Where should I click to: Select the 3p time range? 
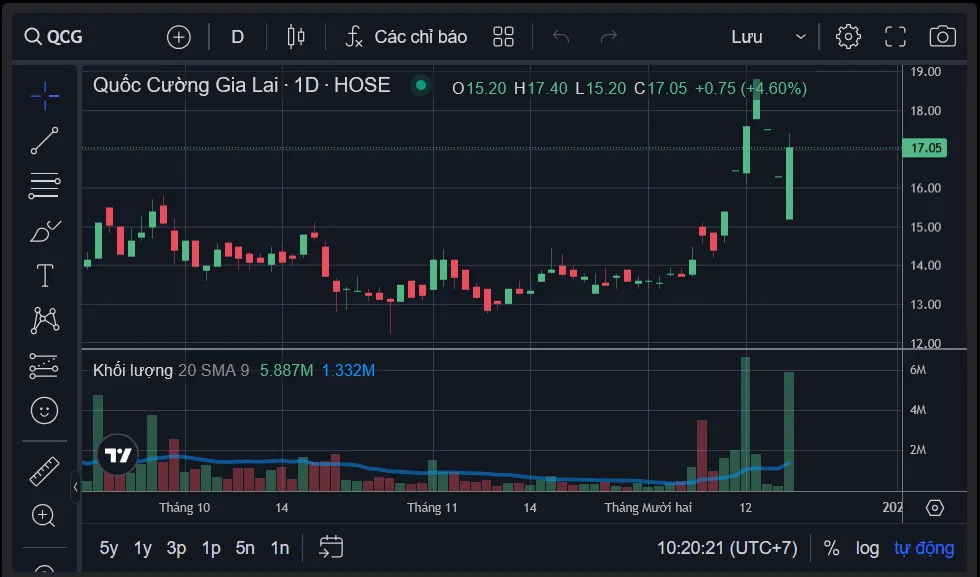[x=176, y=548]
